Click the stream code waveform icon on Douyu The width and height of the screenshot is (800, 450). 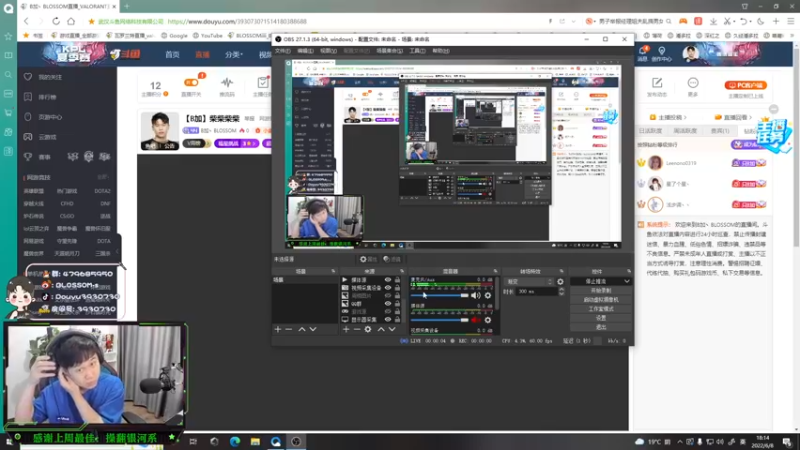[227, 83]
